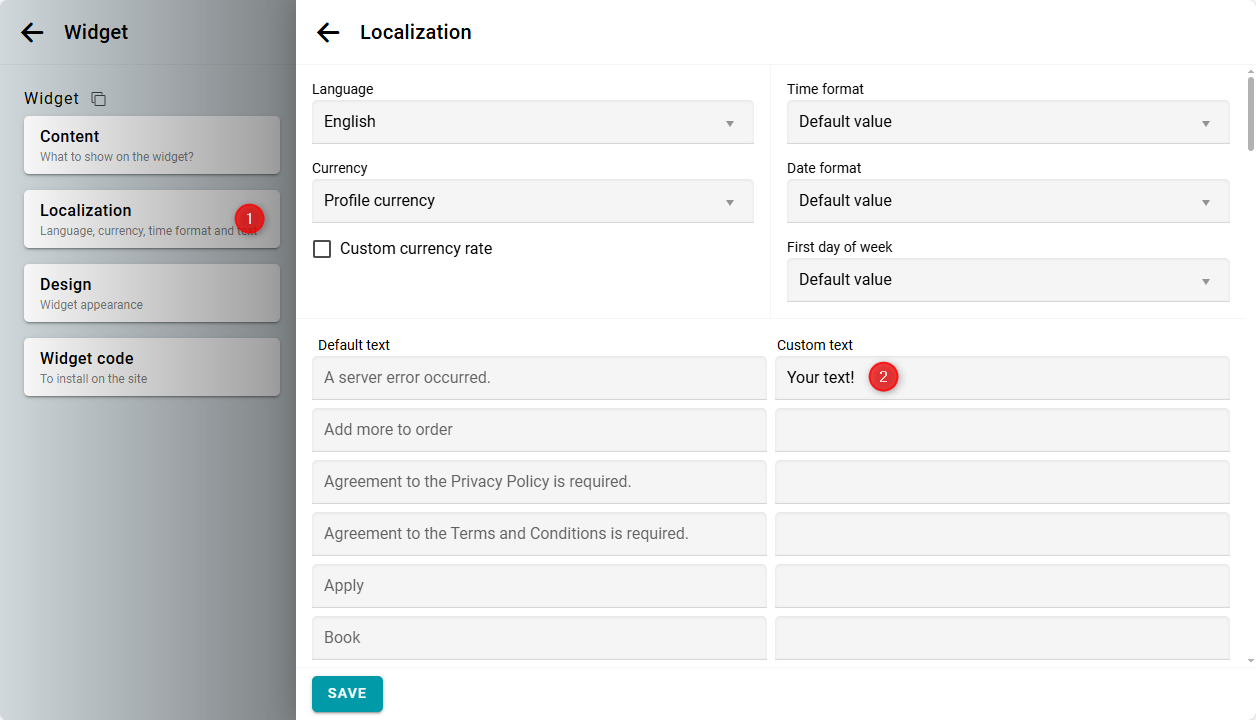The width and height of the screenshot is (1256, 720).
Task: Open the Language dropdown
Action: (x=532, y=122)
